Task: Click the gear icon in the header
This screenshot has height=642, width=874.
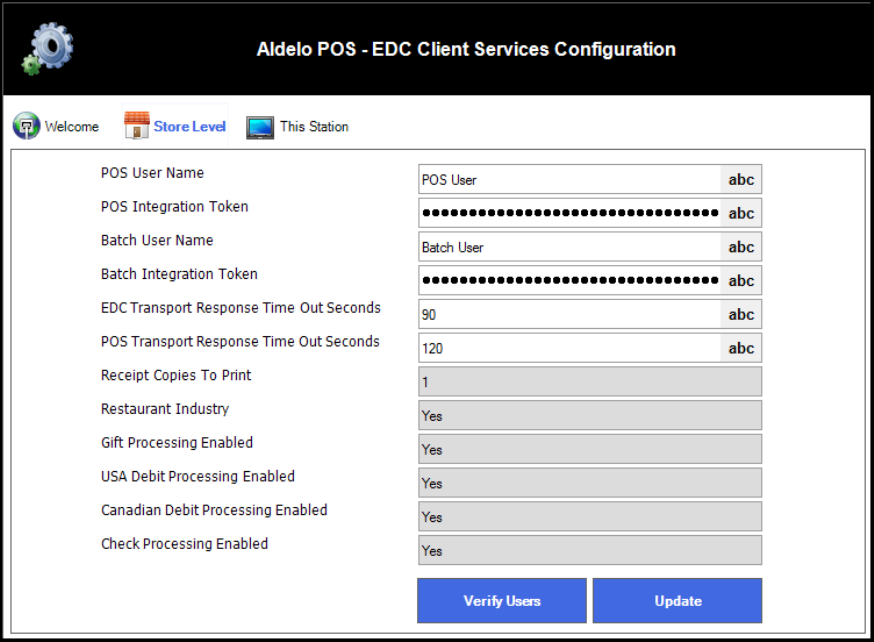Action: click(x=47, y=48)
